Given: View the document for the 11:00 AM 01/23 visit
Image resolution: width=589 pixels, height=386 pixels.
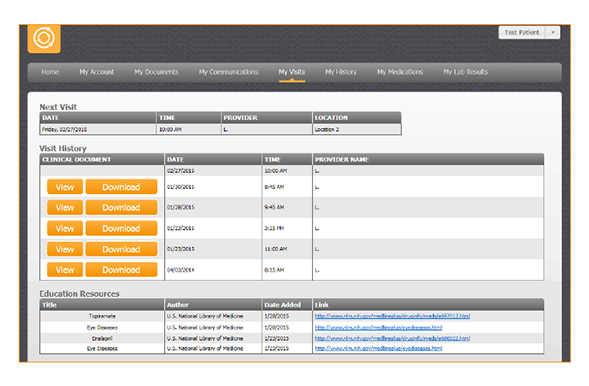Looking at the screenshot, I should coord(65,249).
